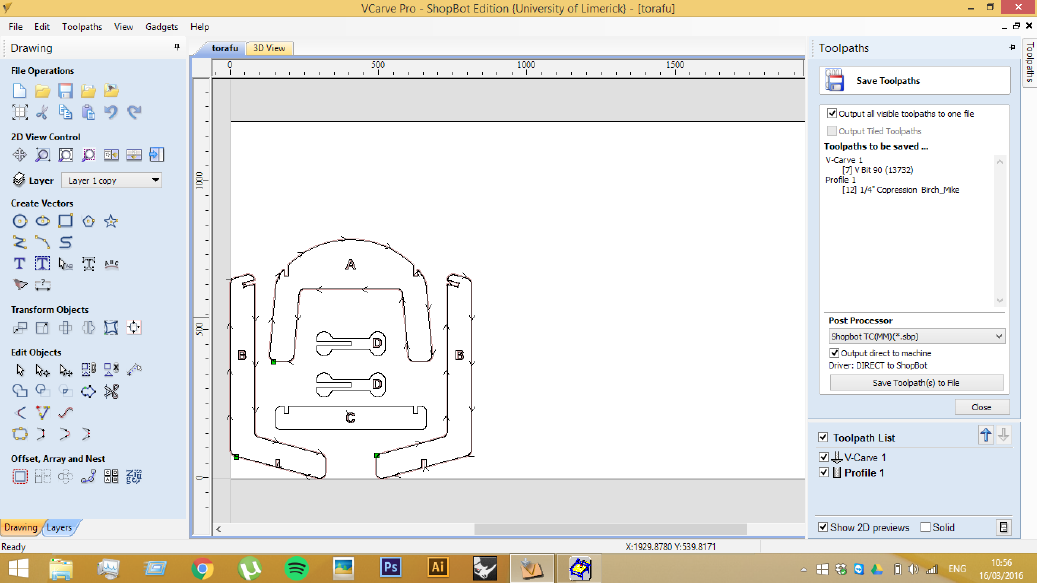
Task: Open the Help menu
Action: [x=200, y=27]
